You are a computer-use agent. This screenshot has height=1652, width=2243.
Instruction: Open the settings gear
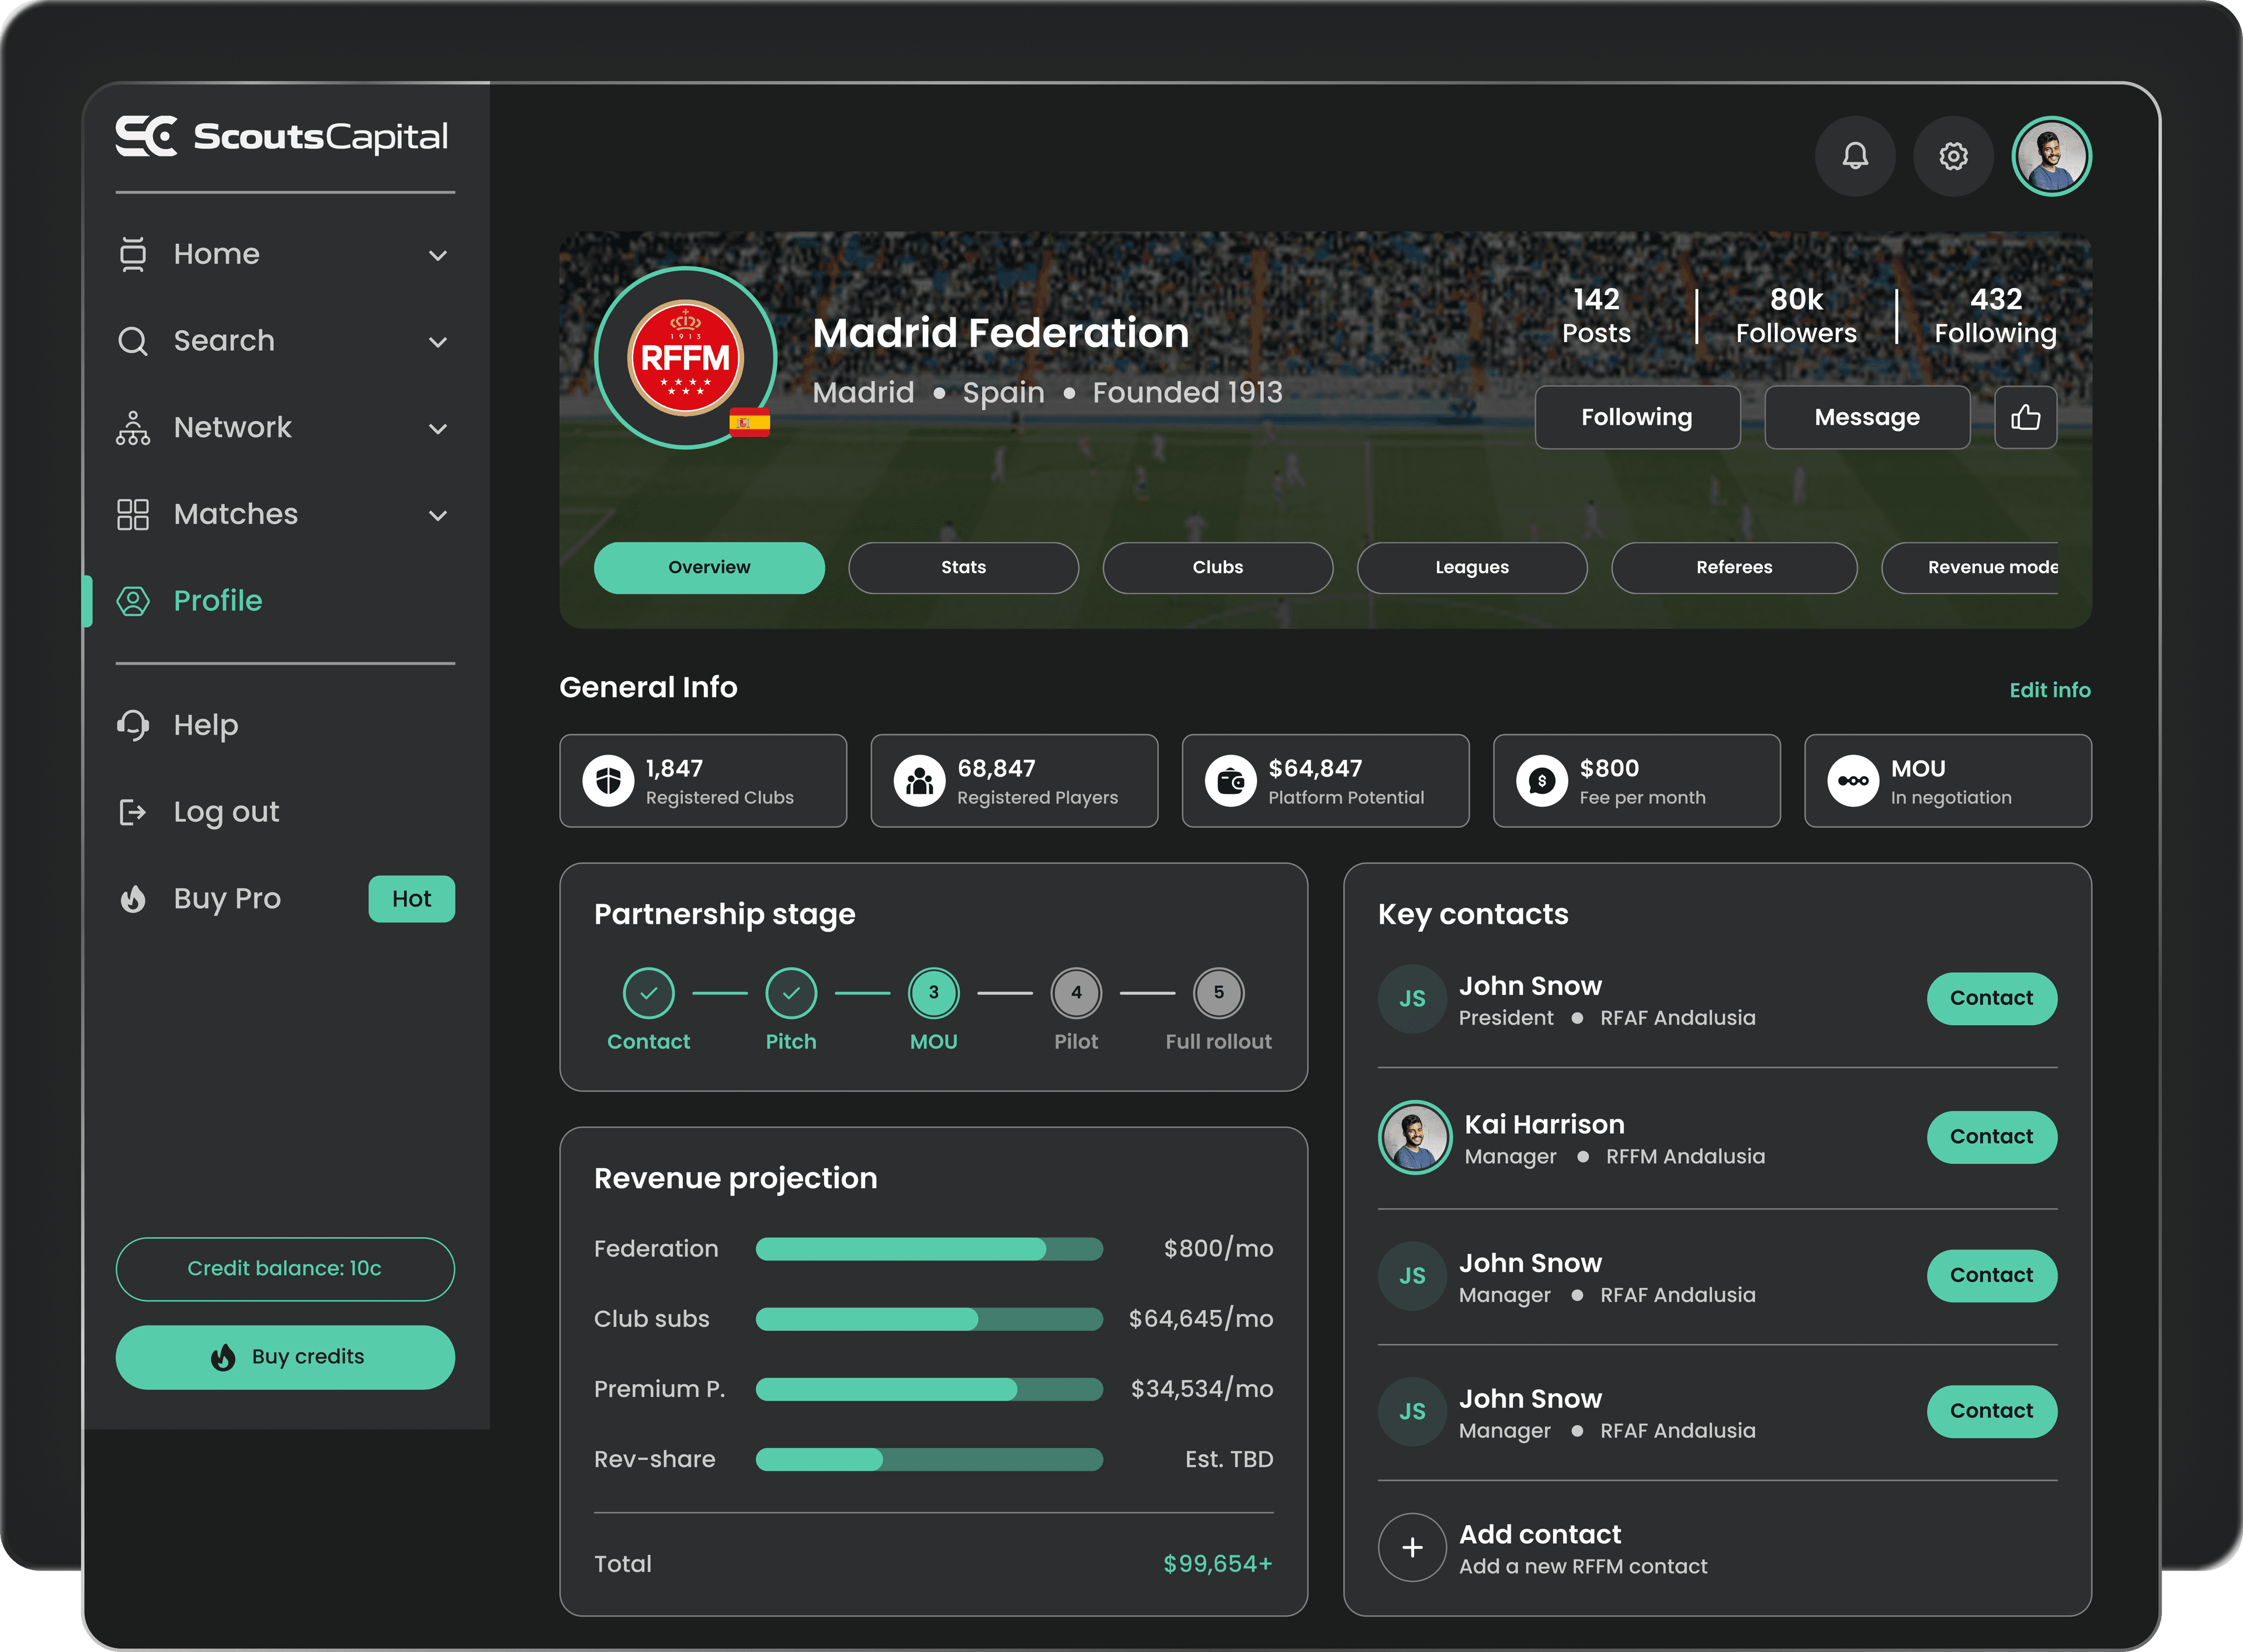1953,156
